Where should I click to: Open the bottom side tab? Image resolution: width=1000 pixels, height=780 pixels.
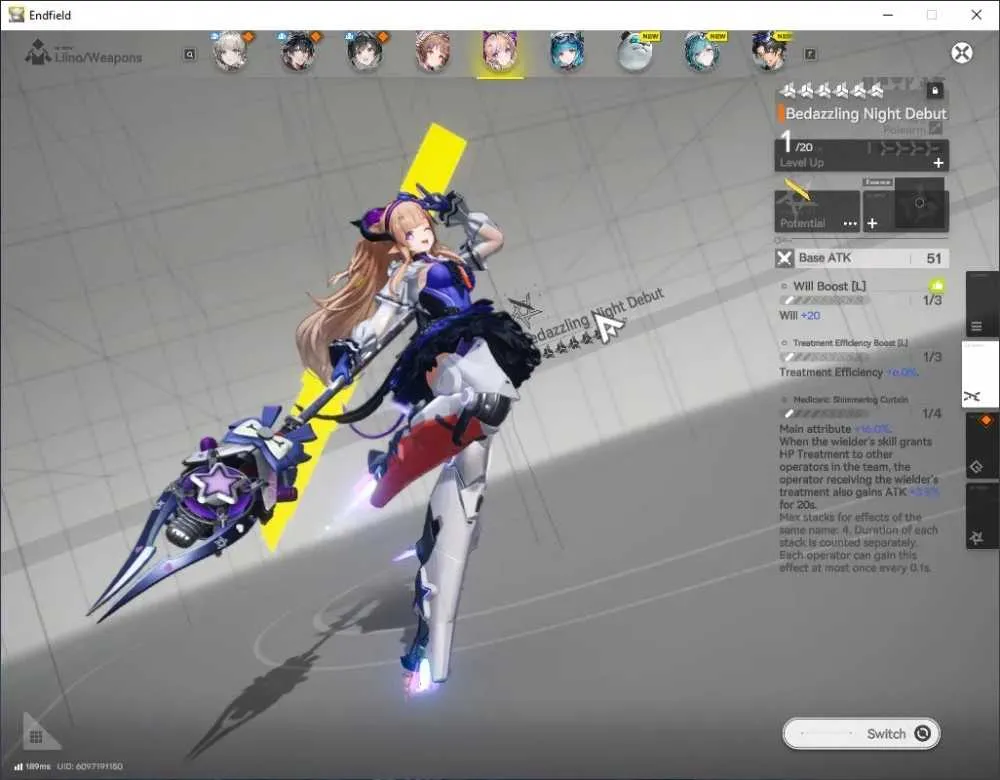982,515
